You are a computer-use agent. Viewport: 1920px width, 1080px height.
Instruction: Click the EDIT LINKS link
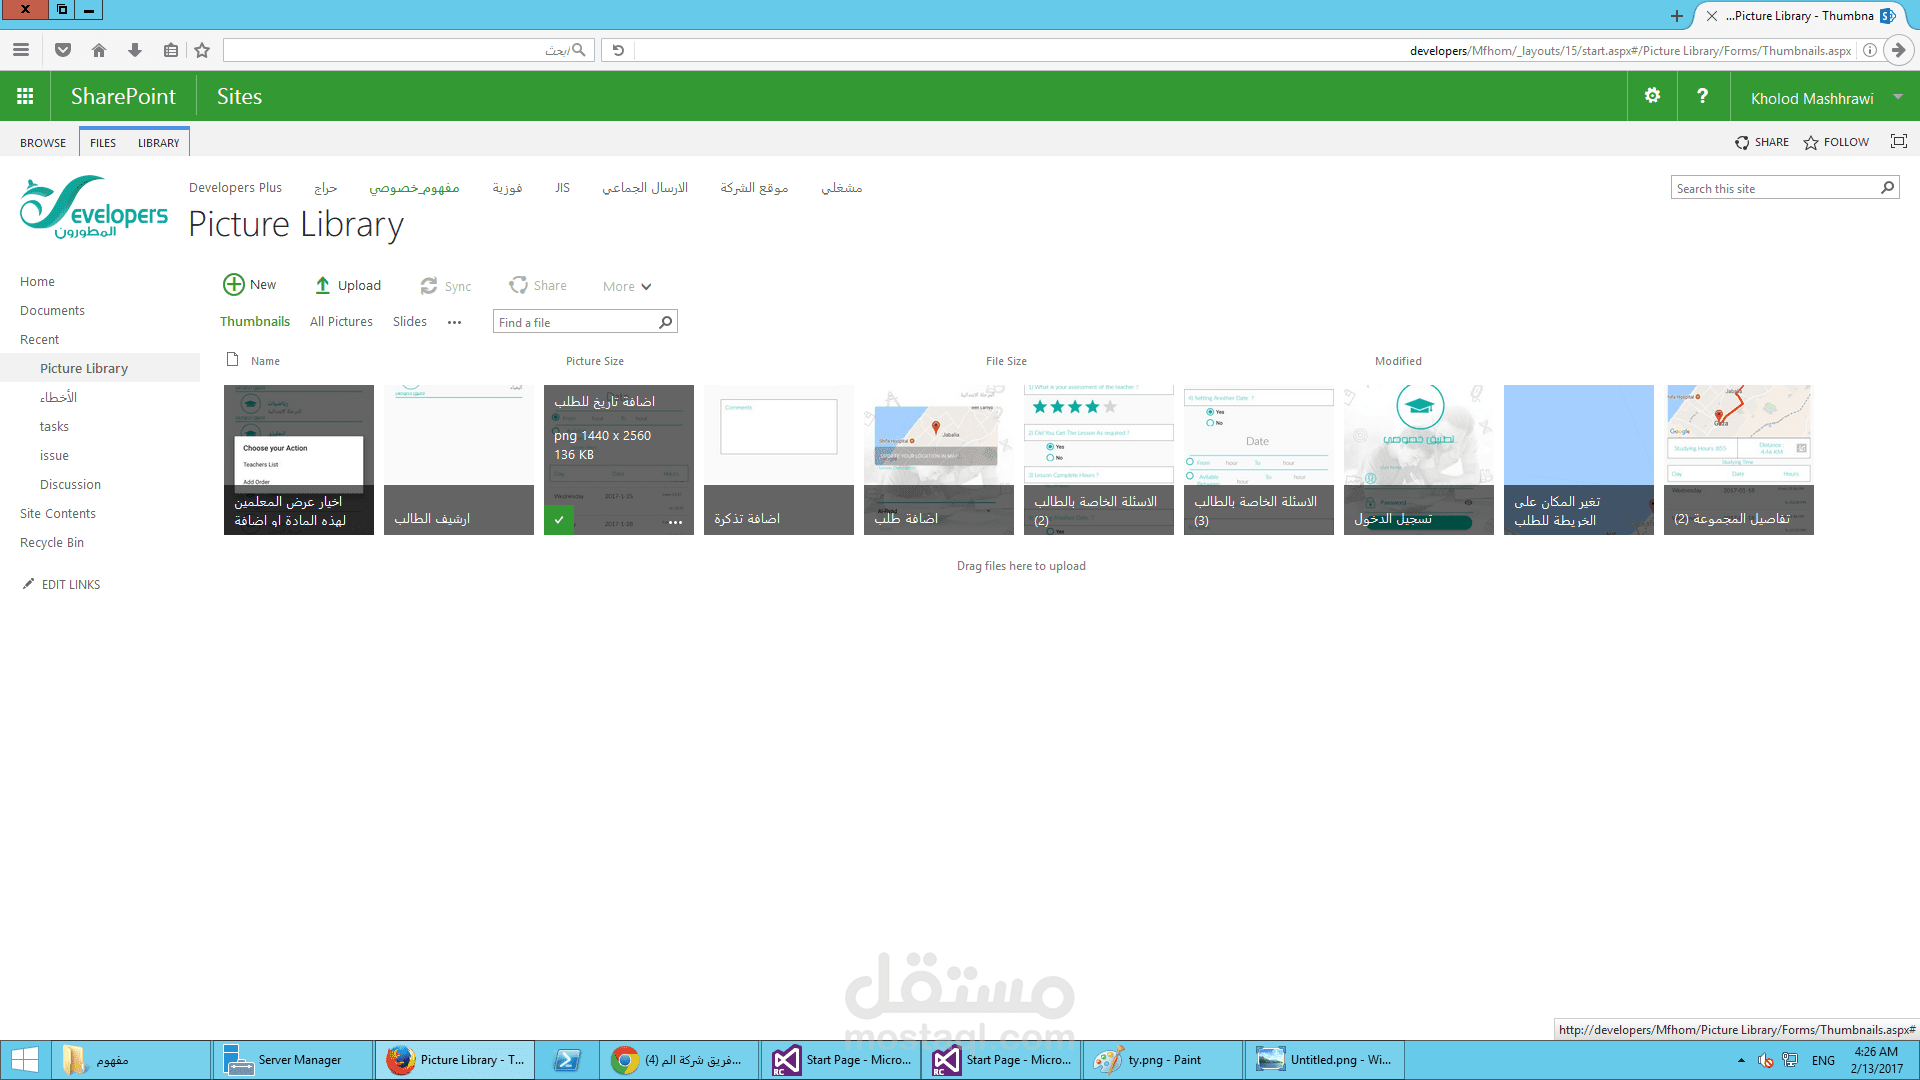pos(70,585)
